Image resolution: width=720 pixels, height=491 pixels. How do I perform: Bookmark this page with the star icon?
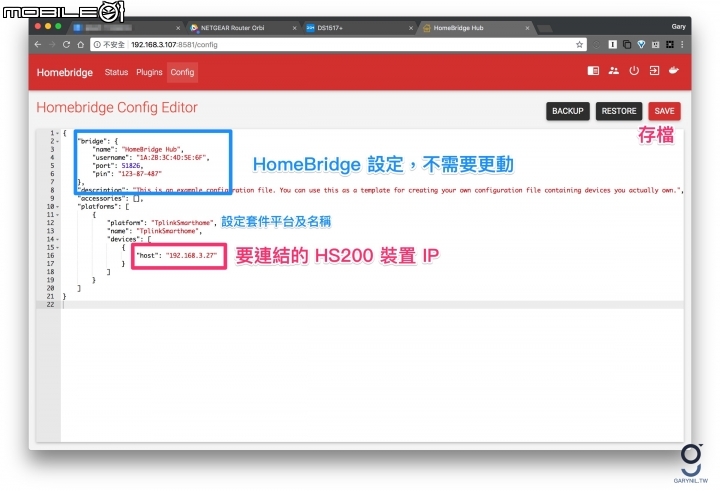pos(579,45)
